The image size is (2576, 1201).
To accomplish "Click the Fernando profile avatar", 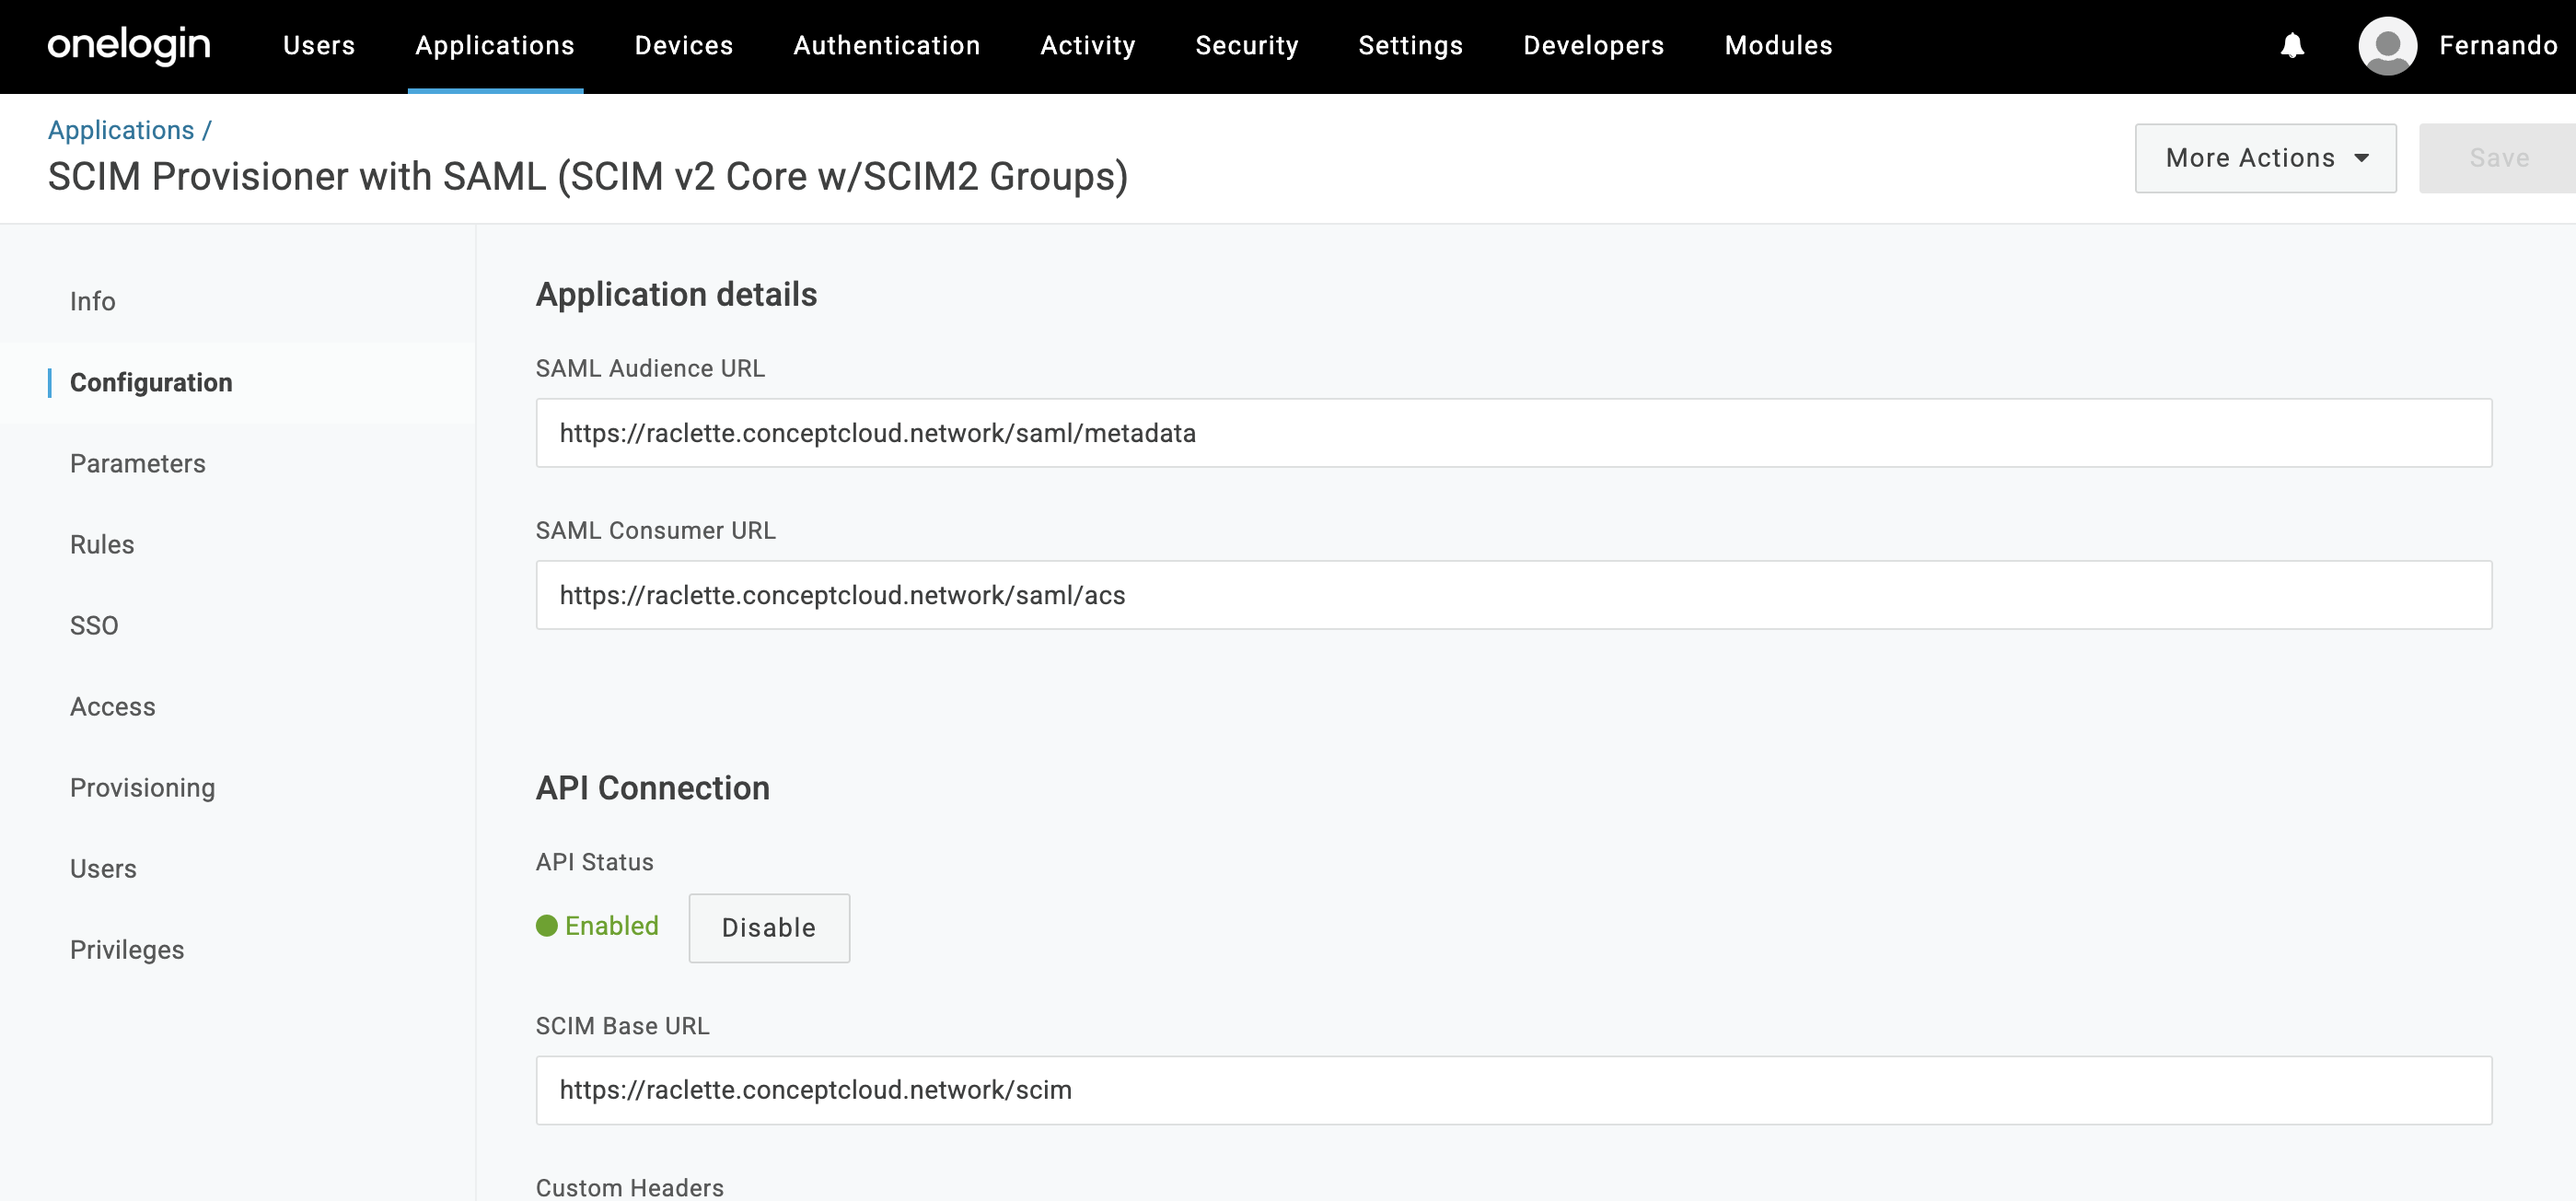I will coord(2388,46).
